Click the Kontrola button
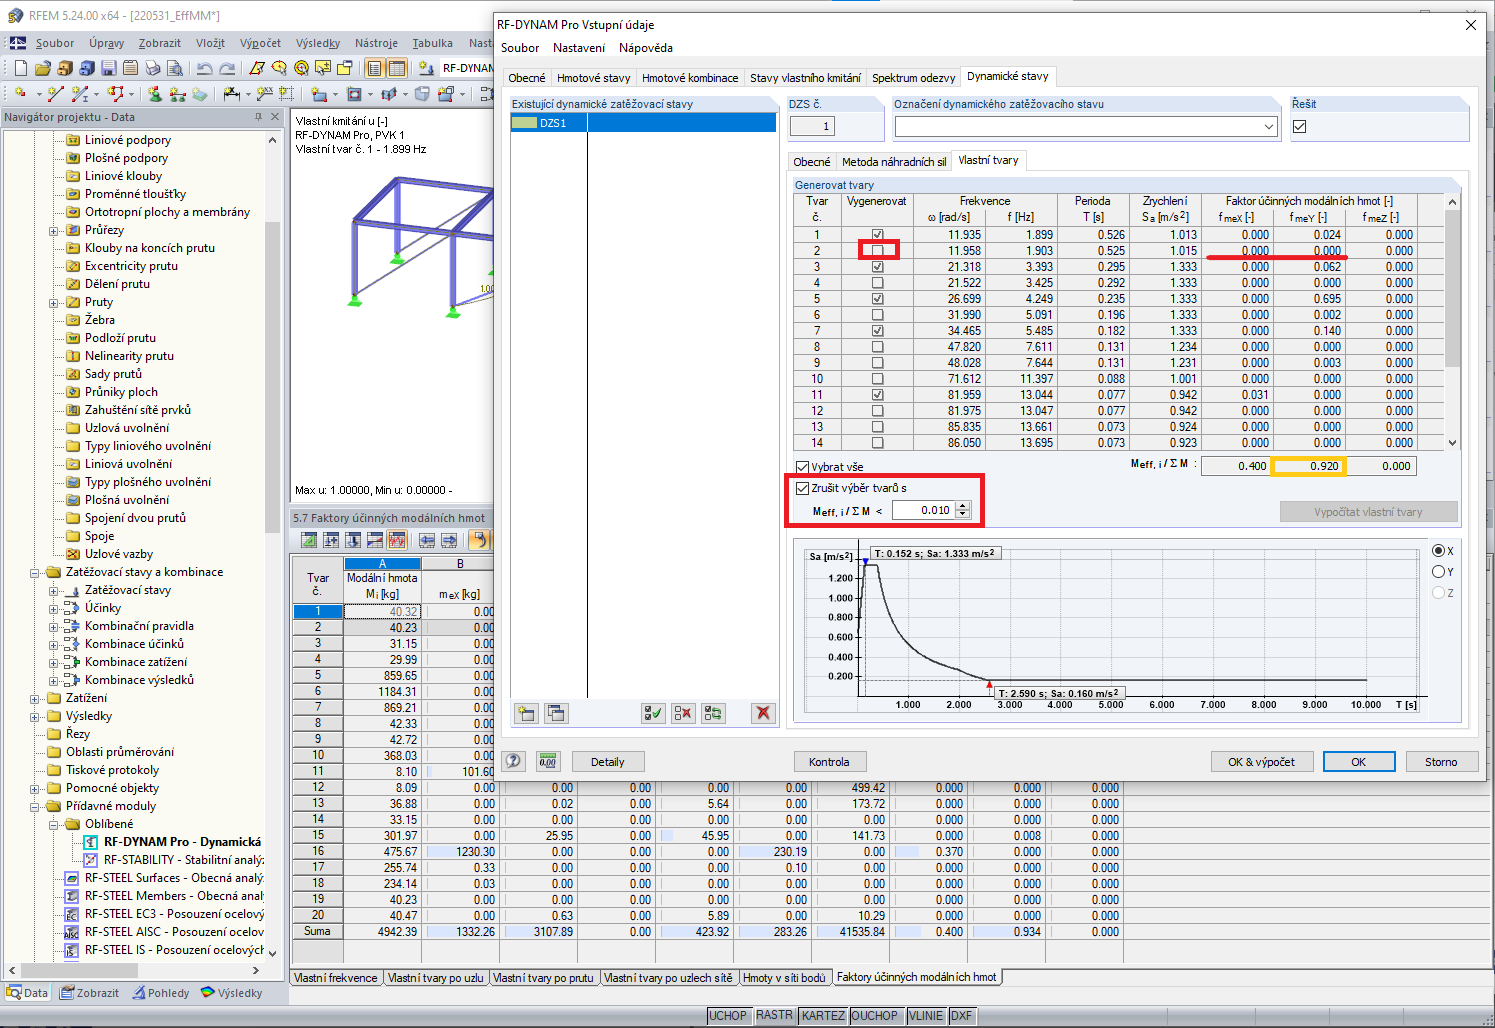The image size is (1495, 1028). (x=829, y=762)
